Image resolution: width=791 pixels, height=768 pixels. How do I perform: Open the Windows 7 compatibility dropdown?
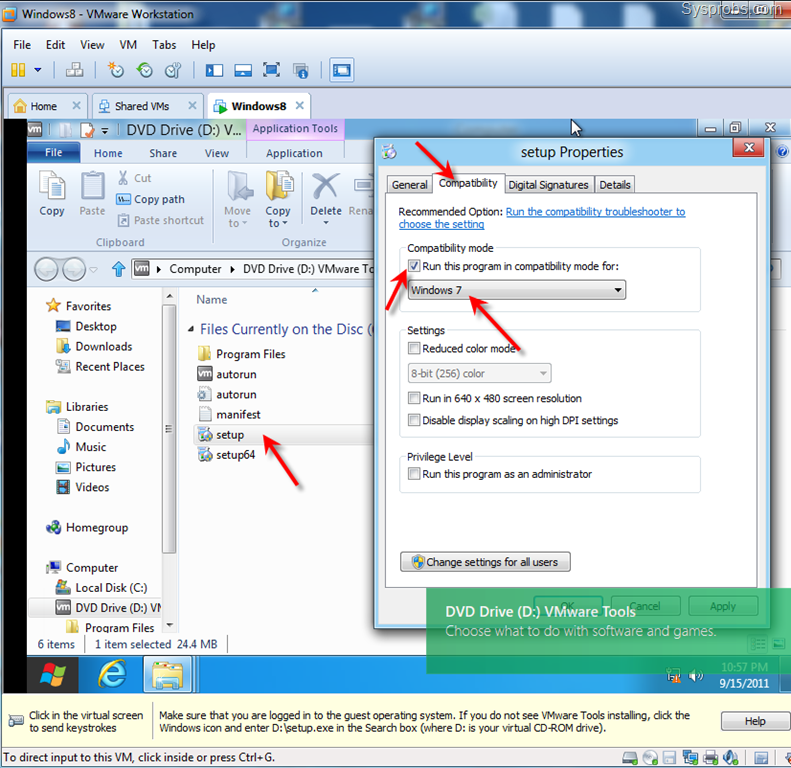click(517, 290)
